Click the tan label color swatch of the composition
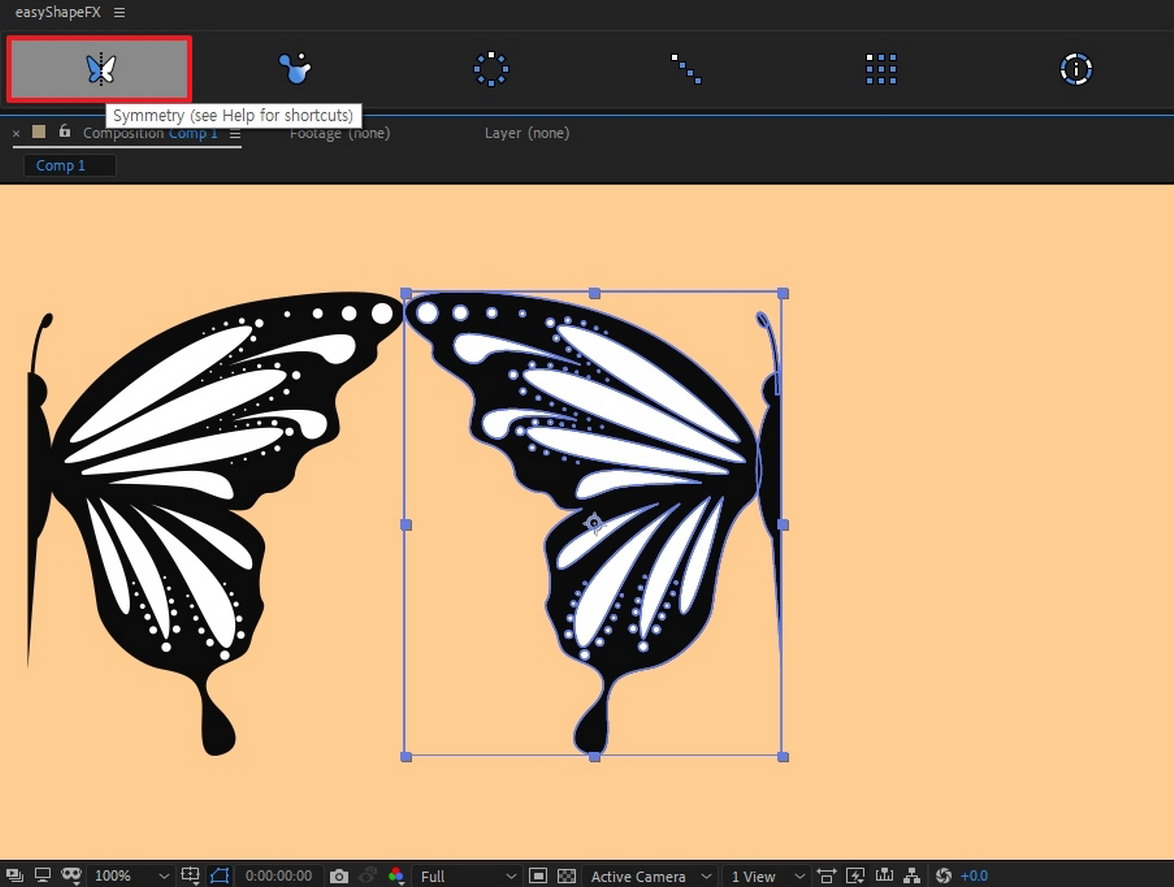The image size is (1174, 887). point(39,132)
